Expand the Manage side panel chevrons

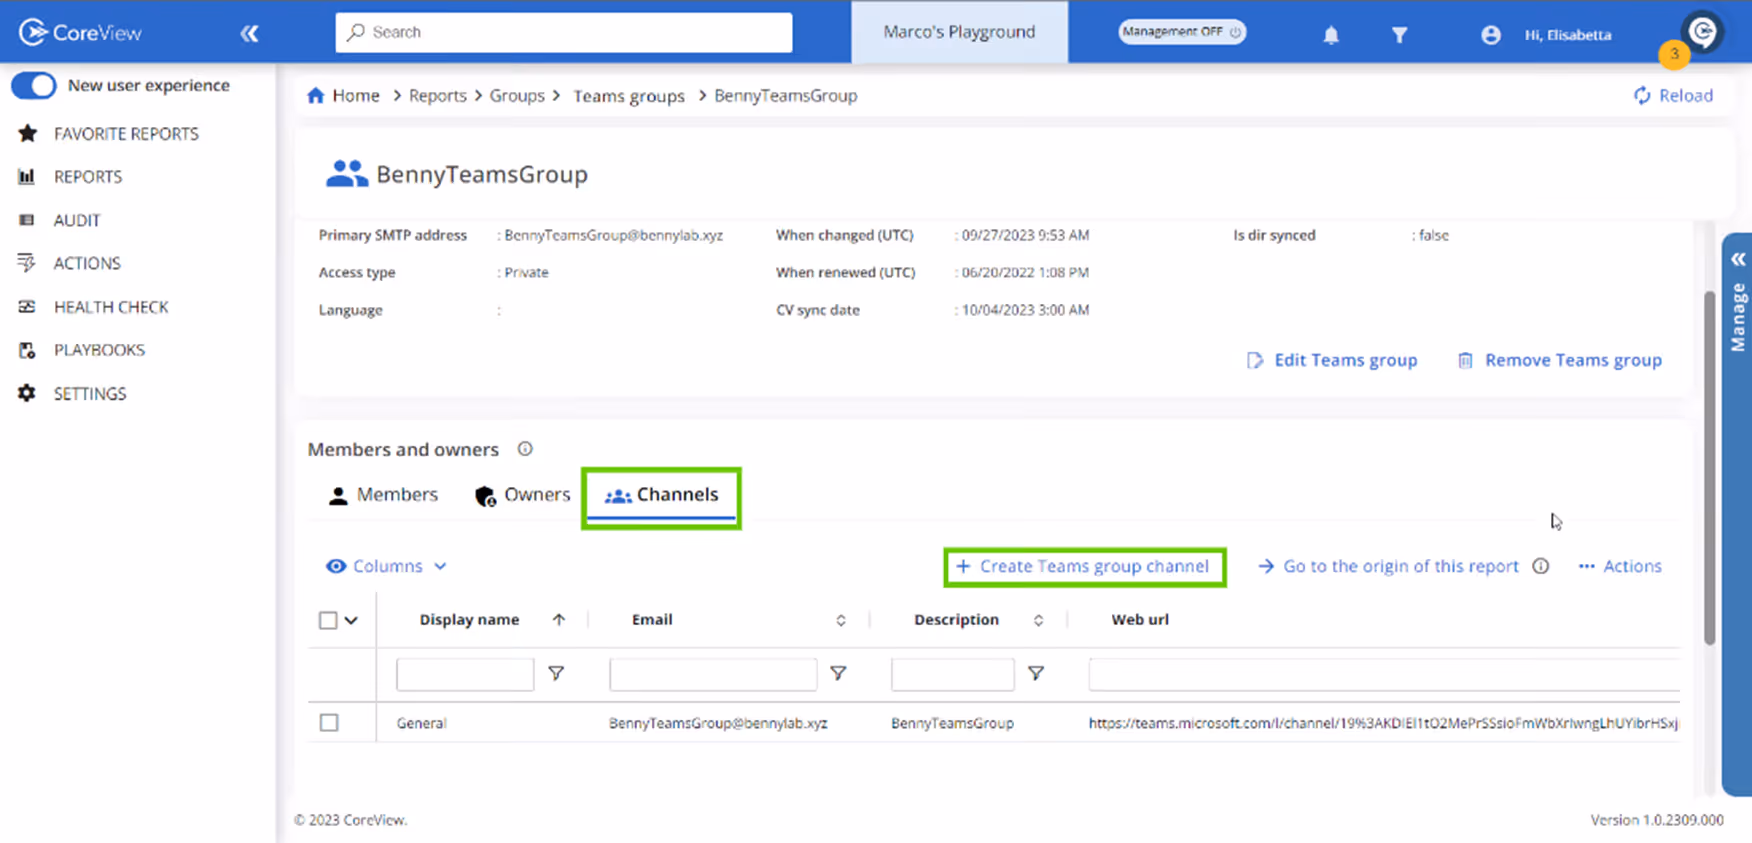(x=1738, y=259)
